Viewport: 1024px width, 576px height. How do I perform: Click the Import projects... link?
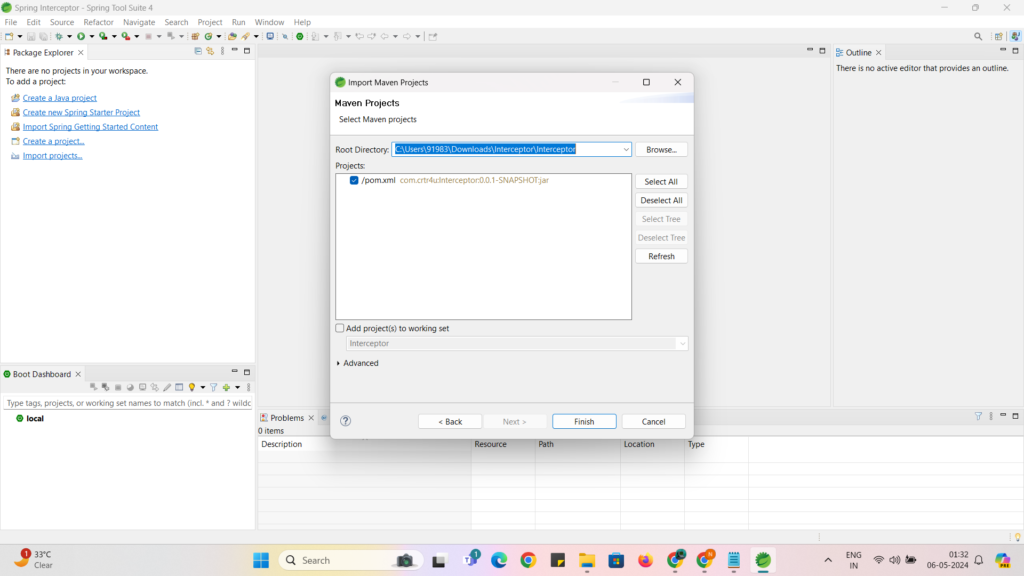(52, 155)
